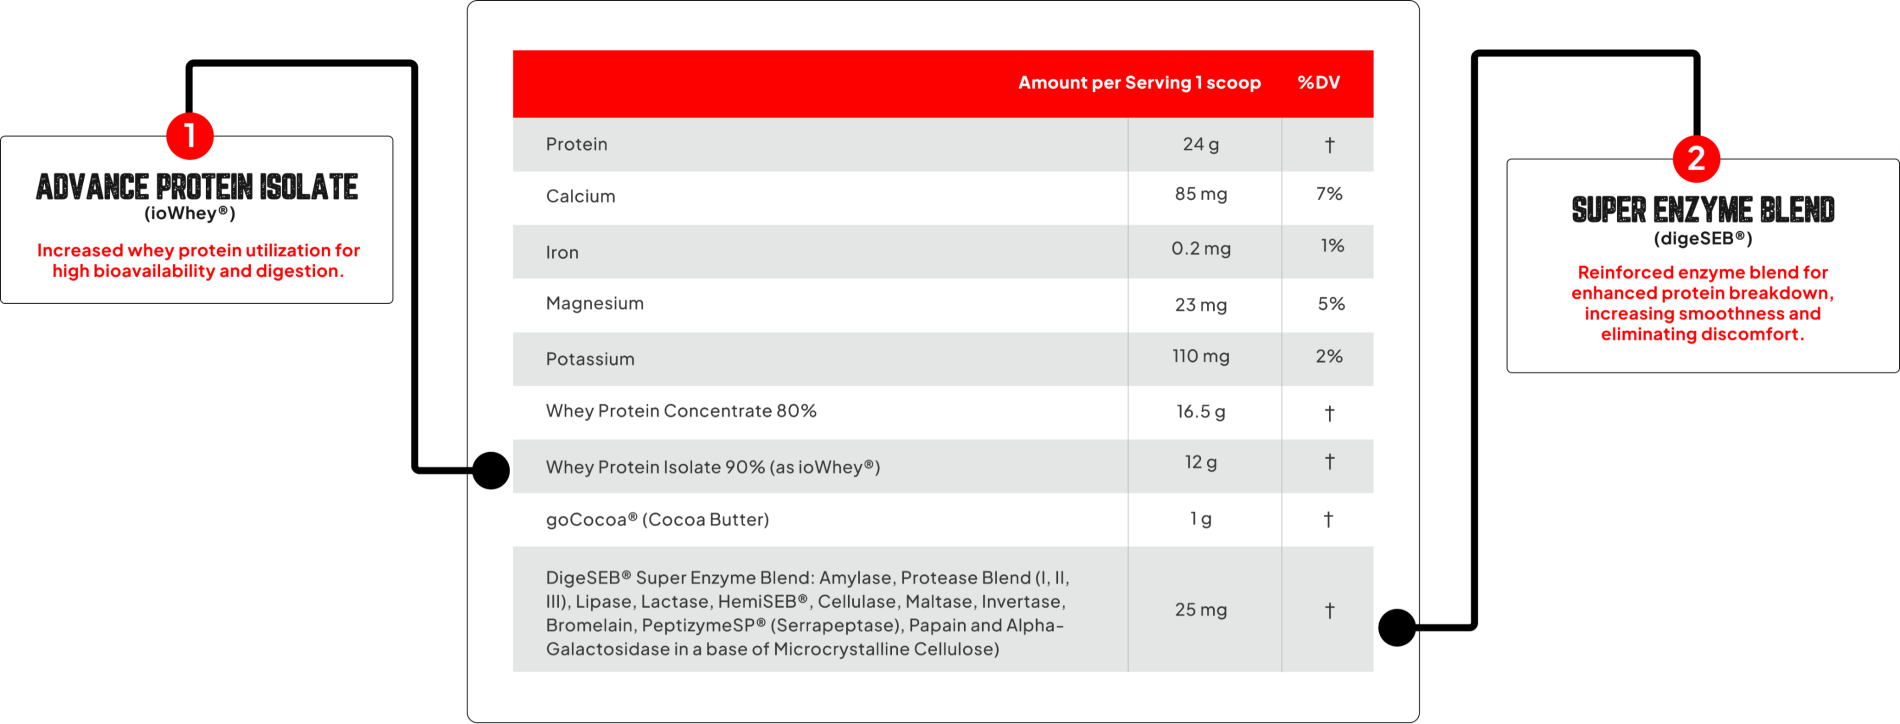Click the red whey protein utilization description
Screen dimensions: 1900x724
pyautogui.click(x=198, y=260)
